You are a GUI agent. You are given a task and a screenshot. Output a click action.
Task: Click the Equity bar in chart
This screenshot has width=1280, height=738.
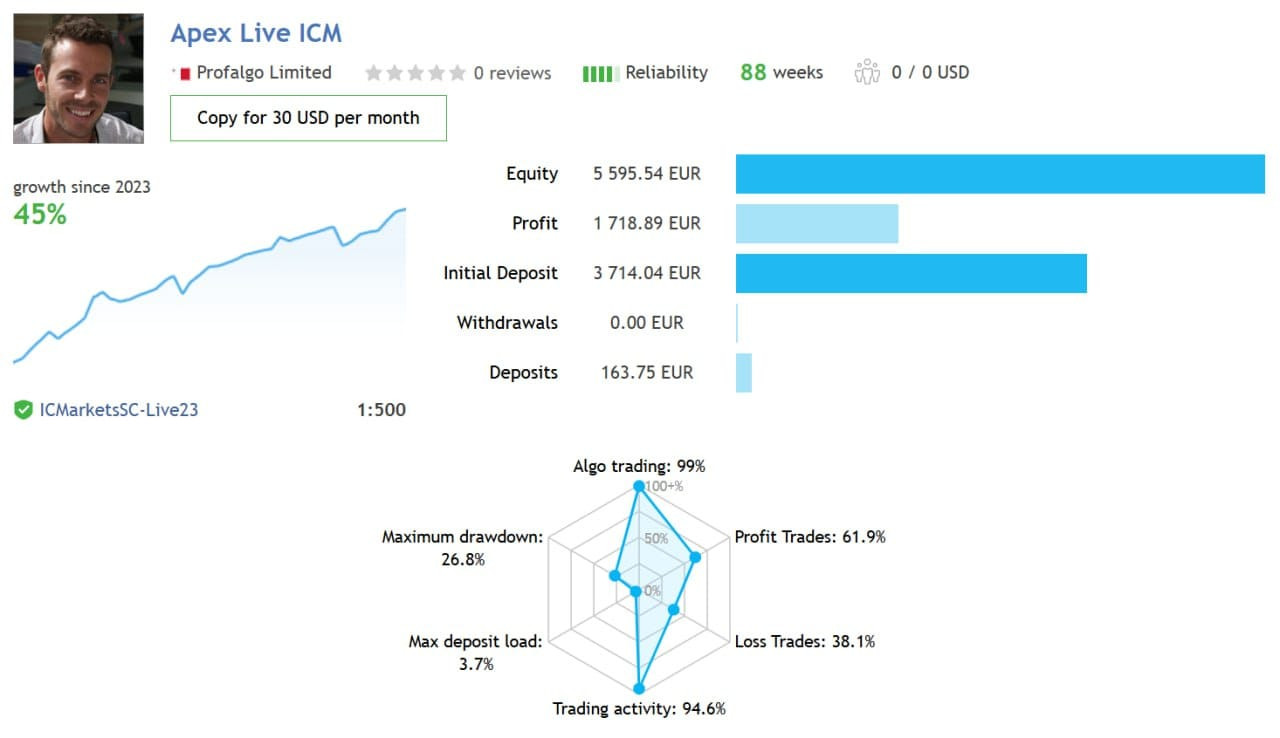pyautogui.click(x=1000, y=174)
